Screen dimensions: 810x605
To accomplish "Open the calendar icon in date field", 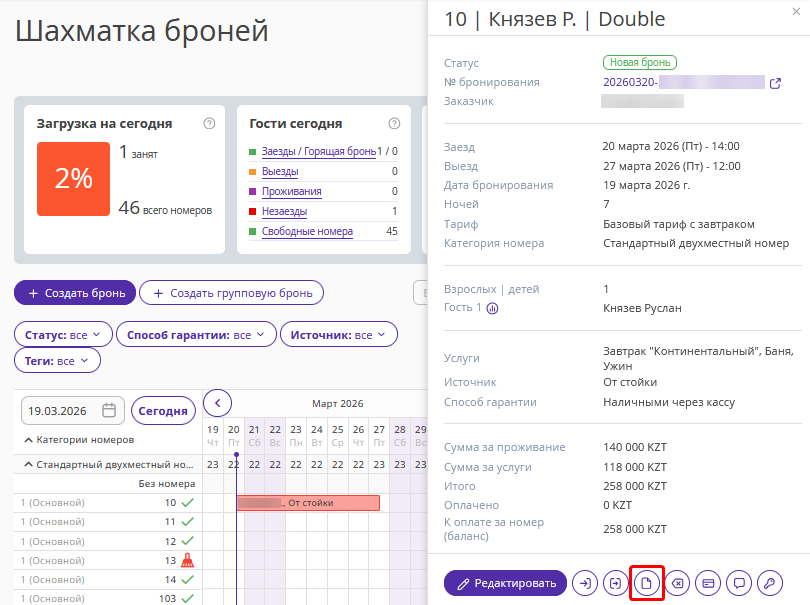I will point(109,410).
